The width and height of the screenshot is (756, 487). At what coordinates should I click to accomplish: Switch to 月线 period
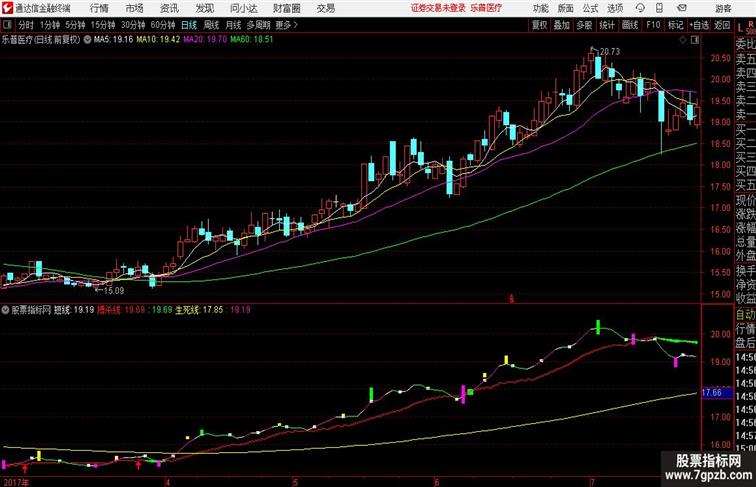tap(233, 25)
